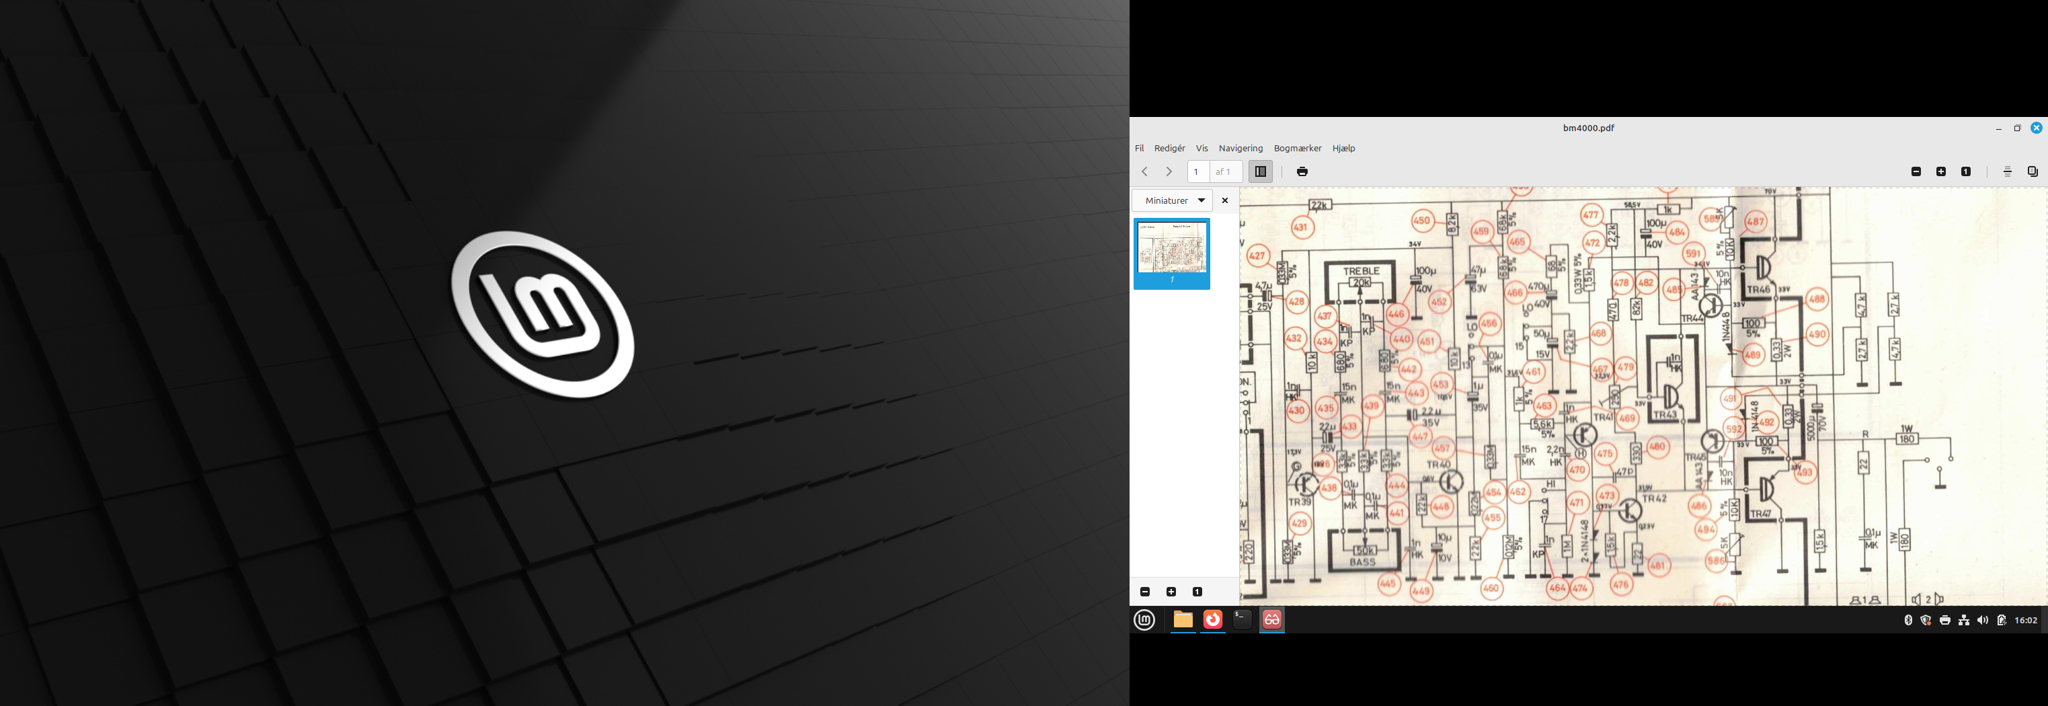Print the bm4000.pdf document

1302,172
